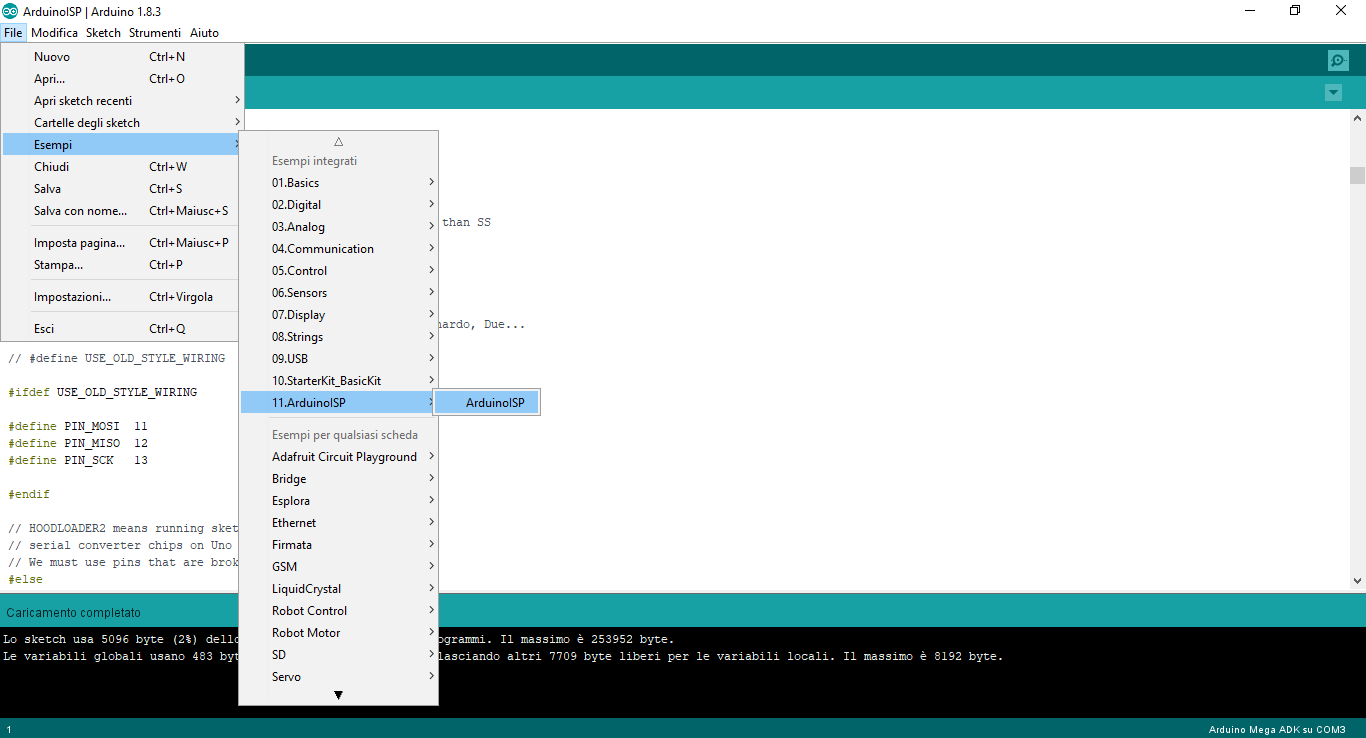Open the tab options dropdown arrow
The width and height of the screenshot is (1366, 738).
1333,93
